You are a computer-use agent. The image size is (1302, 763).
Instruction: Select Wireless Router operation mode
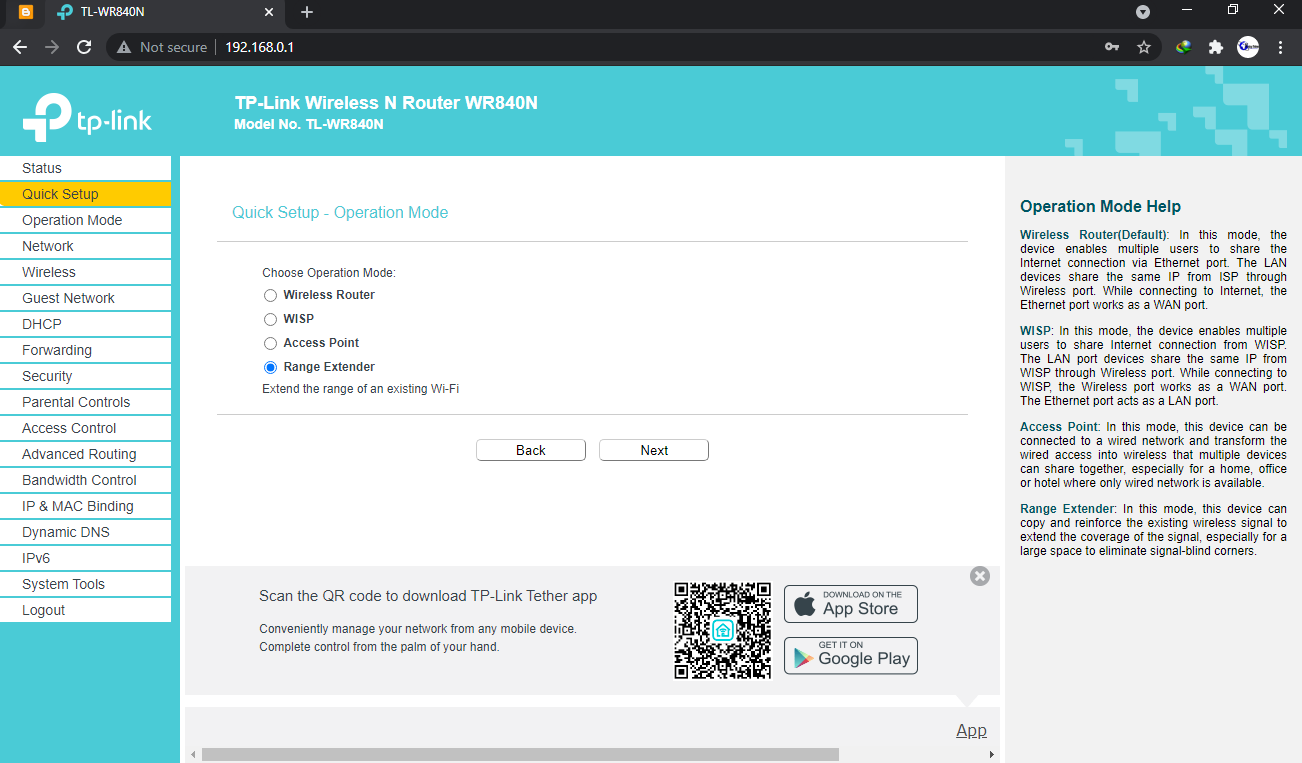pyautogui.click(x=270, y=295)
